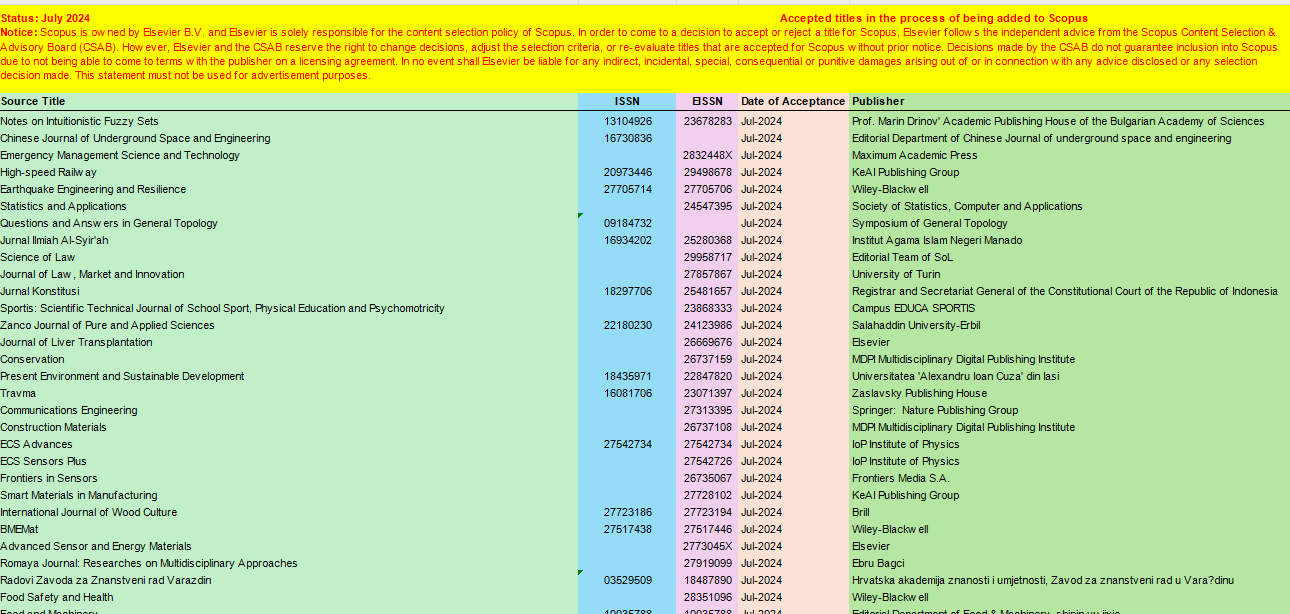The image size is (1290, 614).
Task: Click EISSN value 29958717
Action: [707, 257]
